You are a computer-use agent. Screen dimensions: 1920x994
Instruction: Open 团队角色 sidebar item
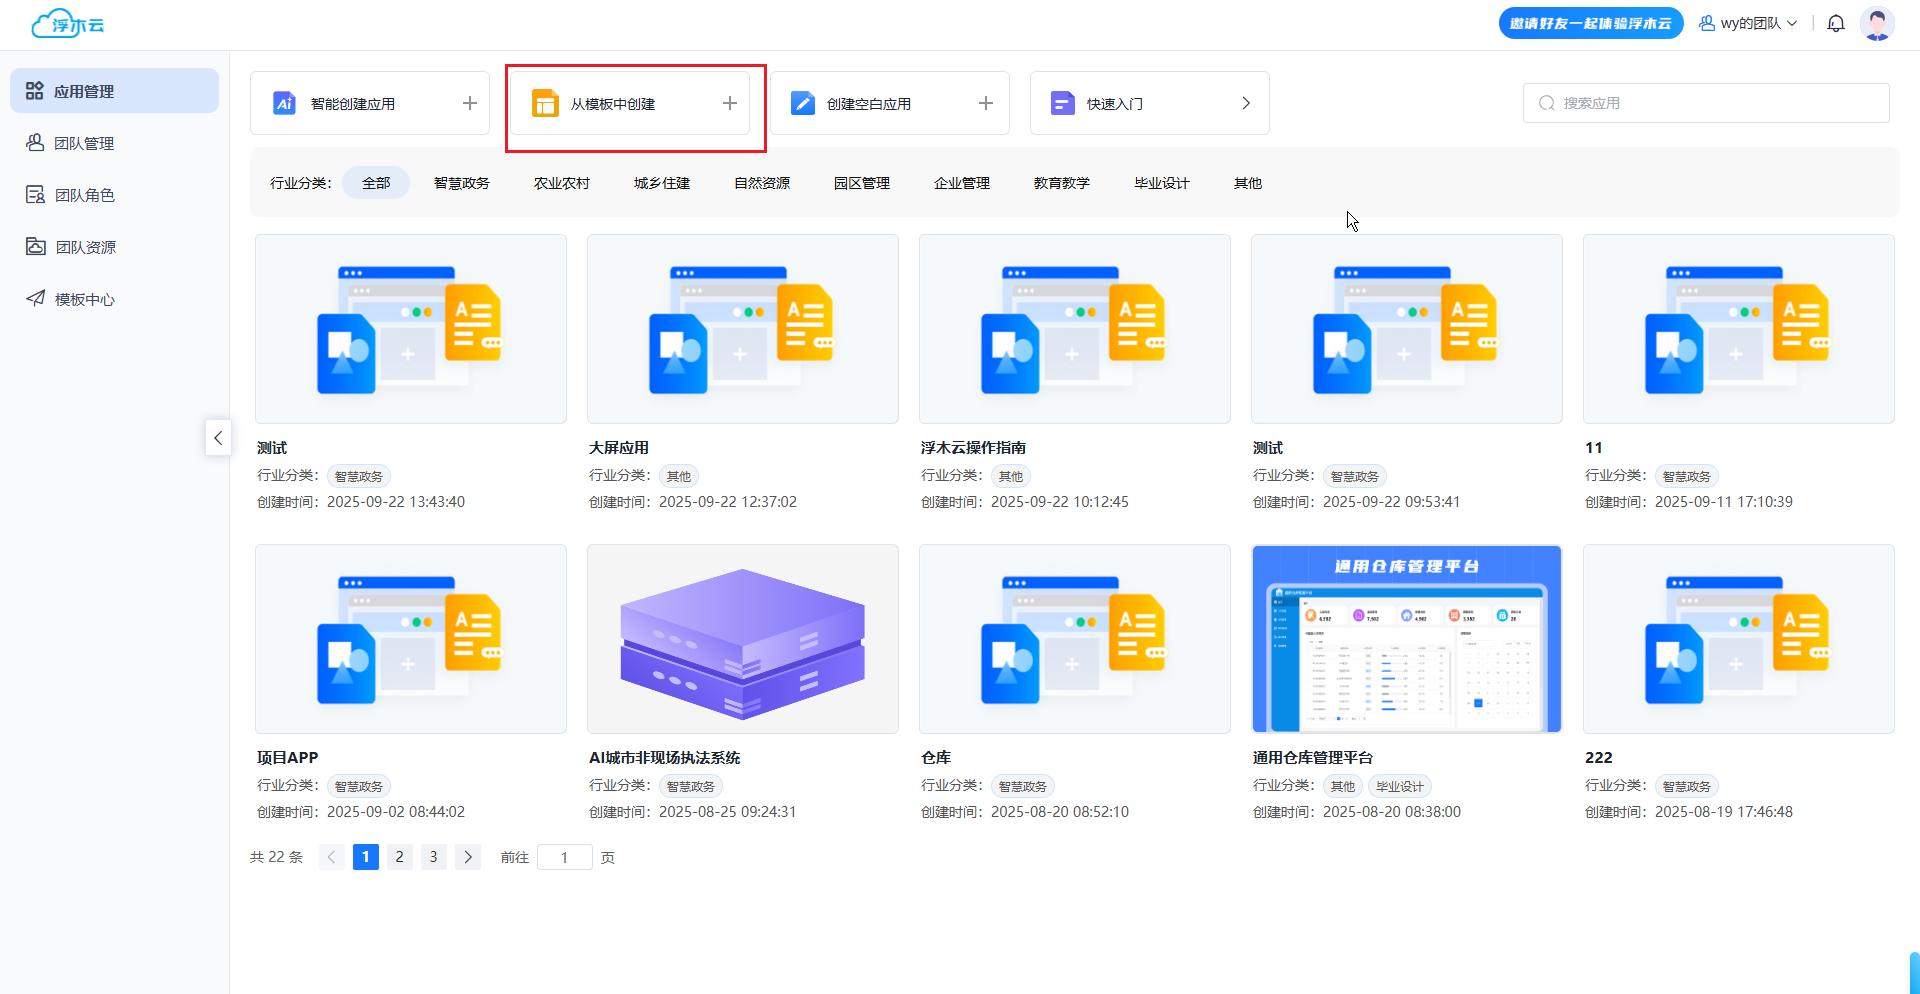[x=84, y=195]
